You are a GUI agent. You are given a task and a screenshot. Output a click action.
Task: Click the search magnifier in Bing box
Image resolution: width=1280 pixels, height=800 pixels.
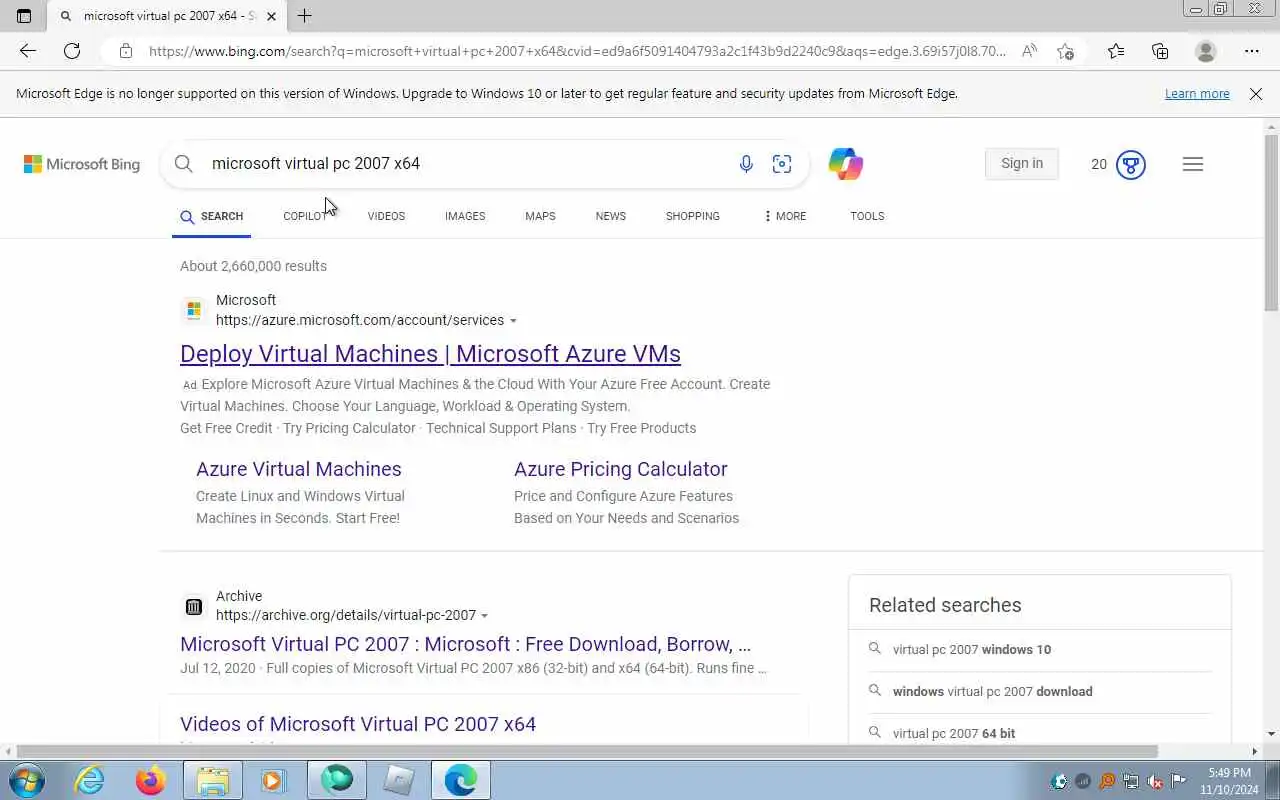pos(184,164)
